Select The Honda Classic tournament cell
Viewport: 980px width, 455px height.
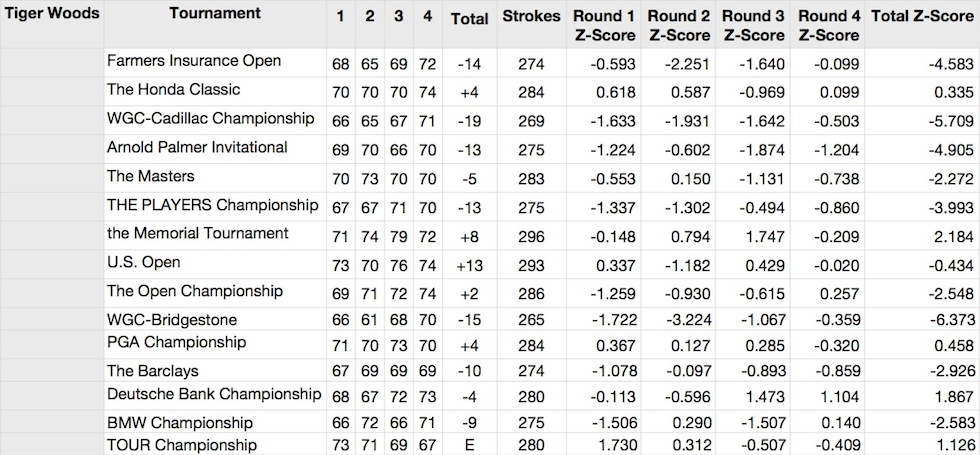(215, 92)
